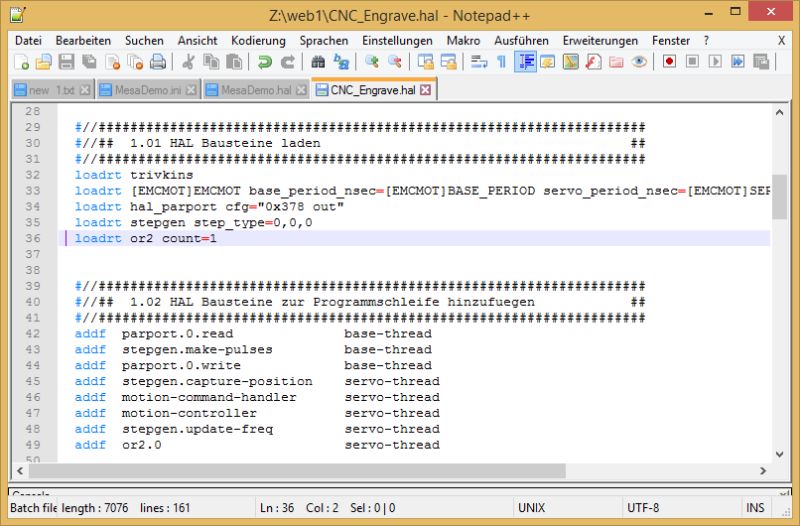Close the MesaDemo.ini tab
Viewport: 800px width, 526px height.
[191, 90]
